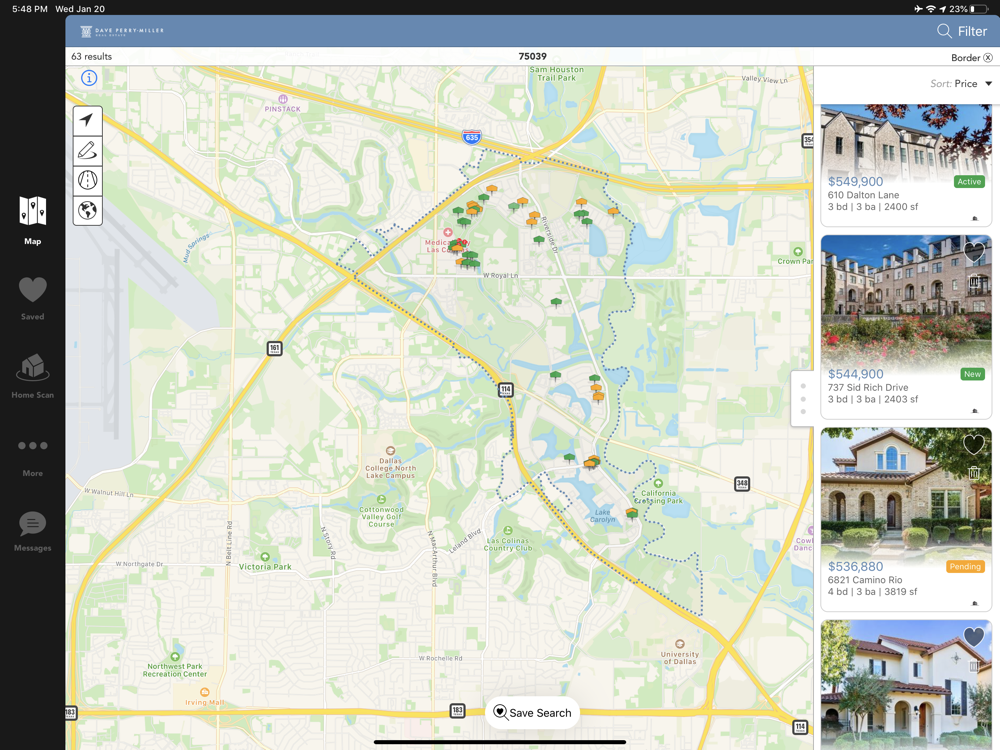Toggle the road boundary map tool
The height and width of the screenshot is (750, 1000).
click(x=87, y=180)
